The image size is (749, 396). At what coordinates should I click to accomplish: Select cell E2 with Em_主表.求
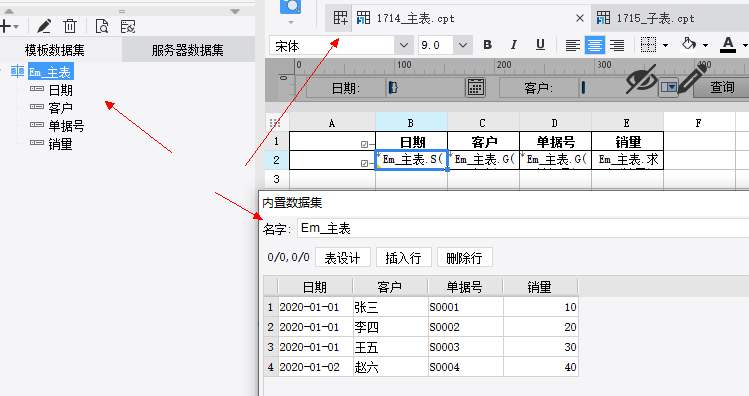(x=628, y=160)
